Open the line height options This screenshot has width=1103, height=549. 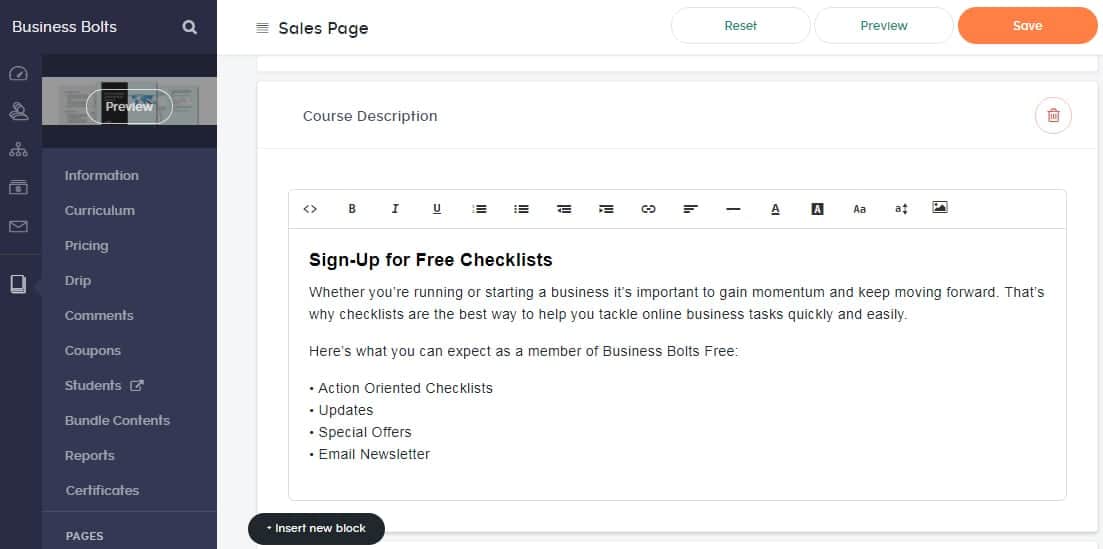(901, 209)
